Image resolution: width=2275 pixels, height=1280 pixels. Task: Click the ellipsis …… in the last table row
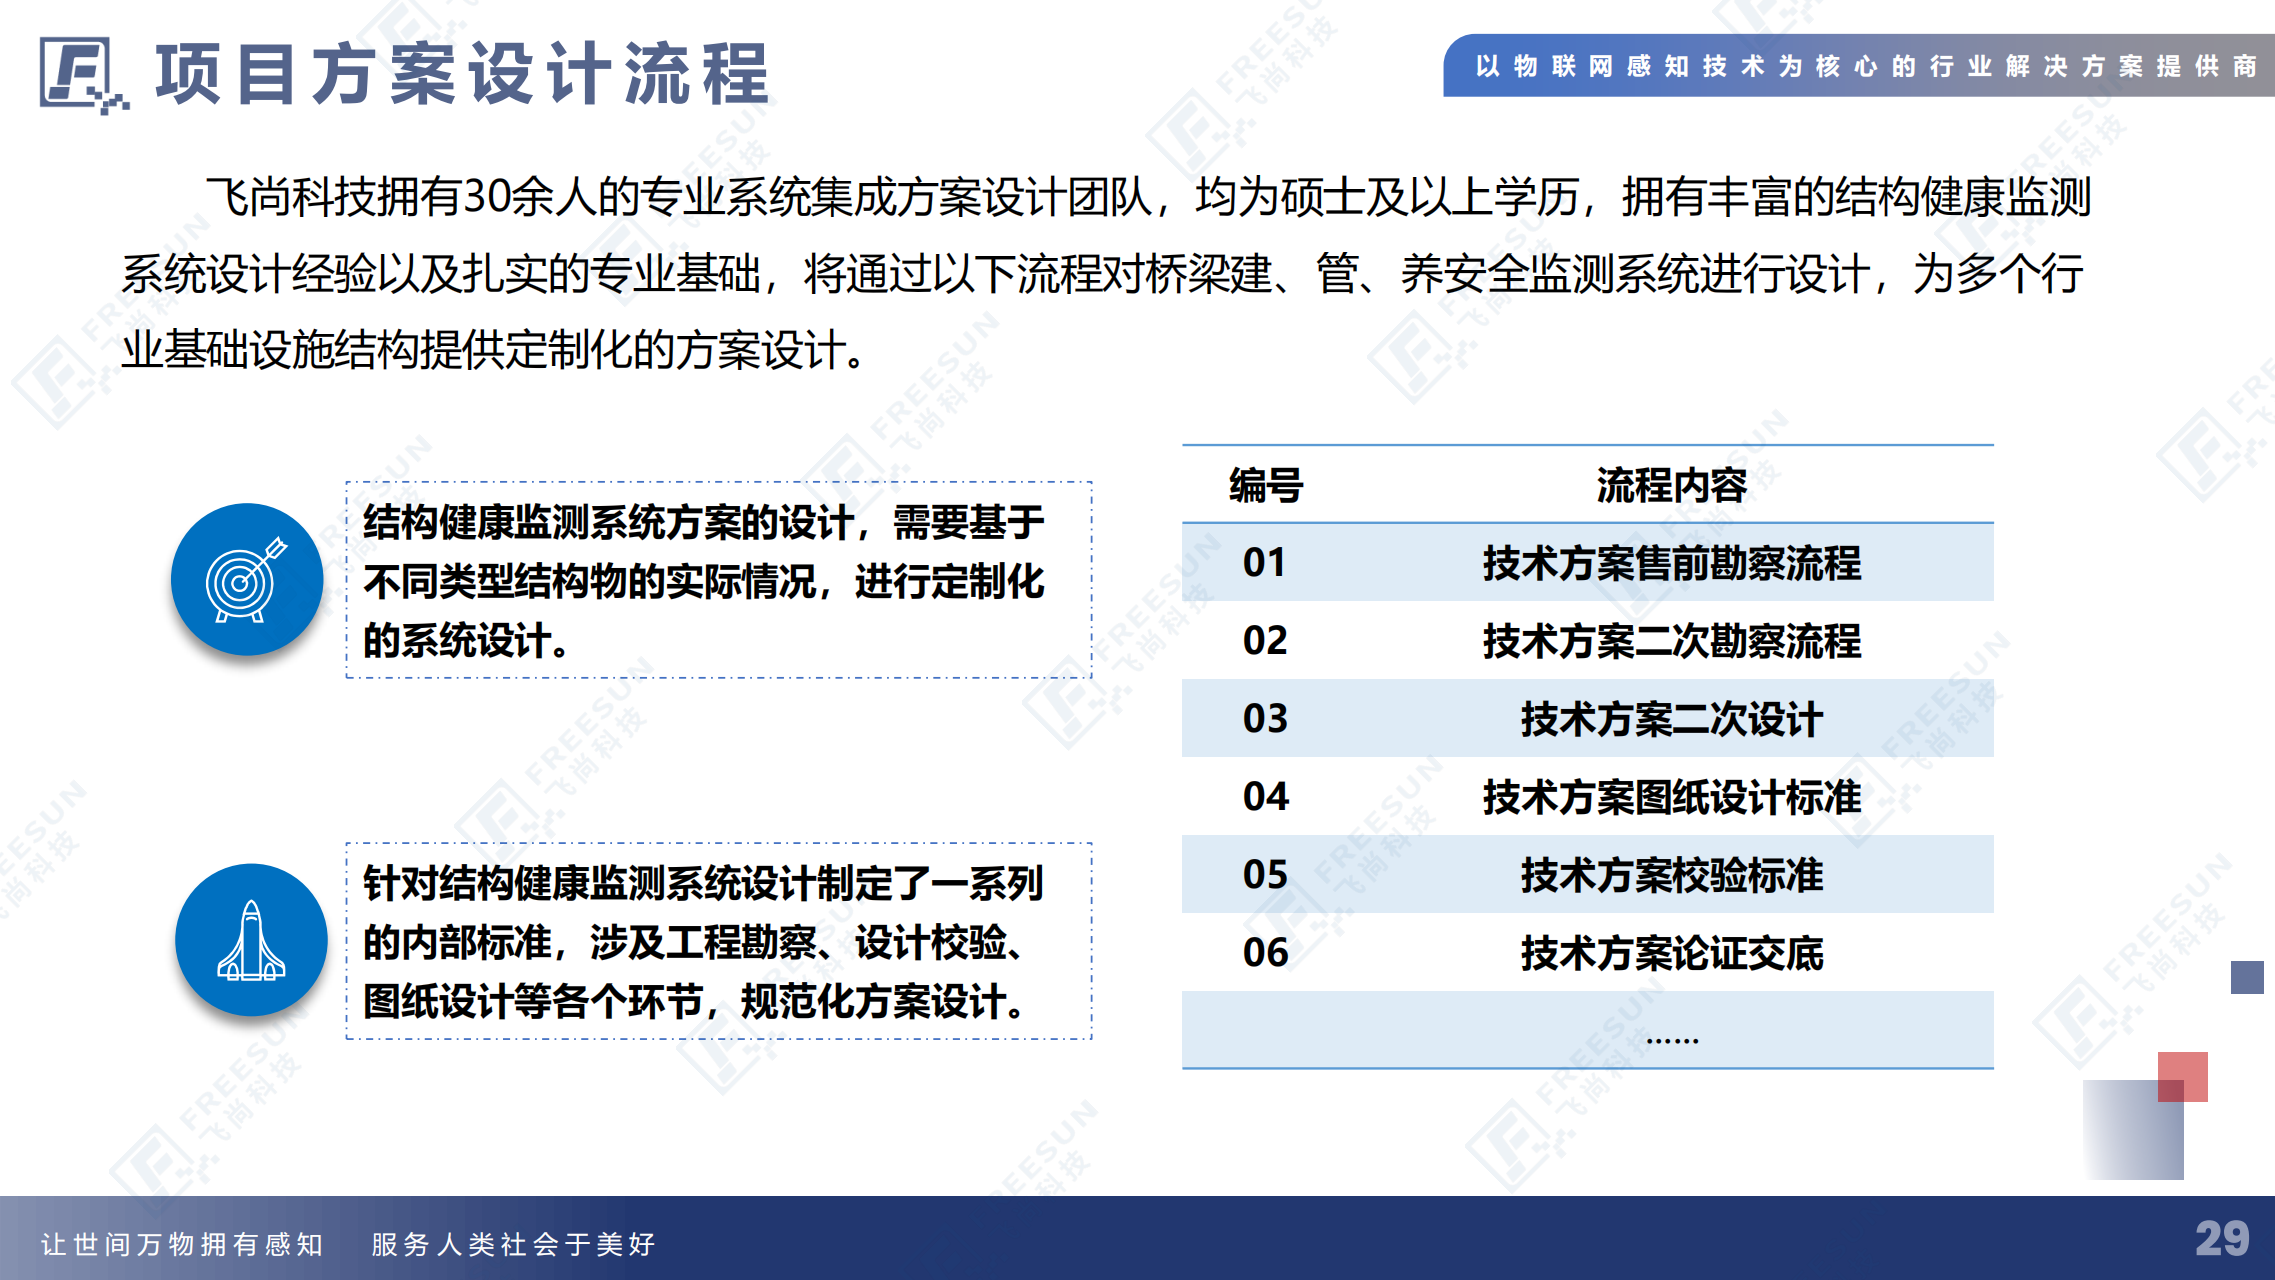[x=1672, y=1040]
